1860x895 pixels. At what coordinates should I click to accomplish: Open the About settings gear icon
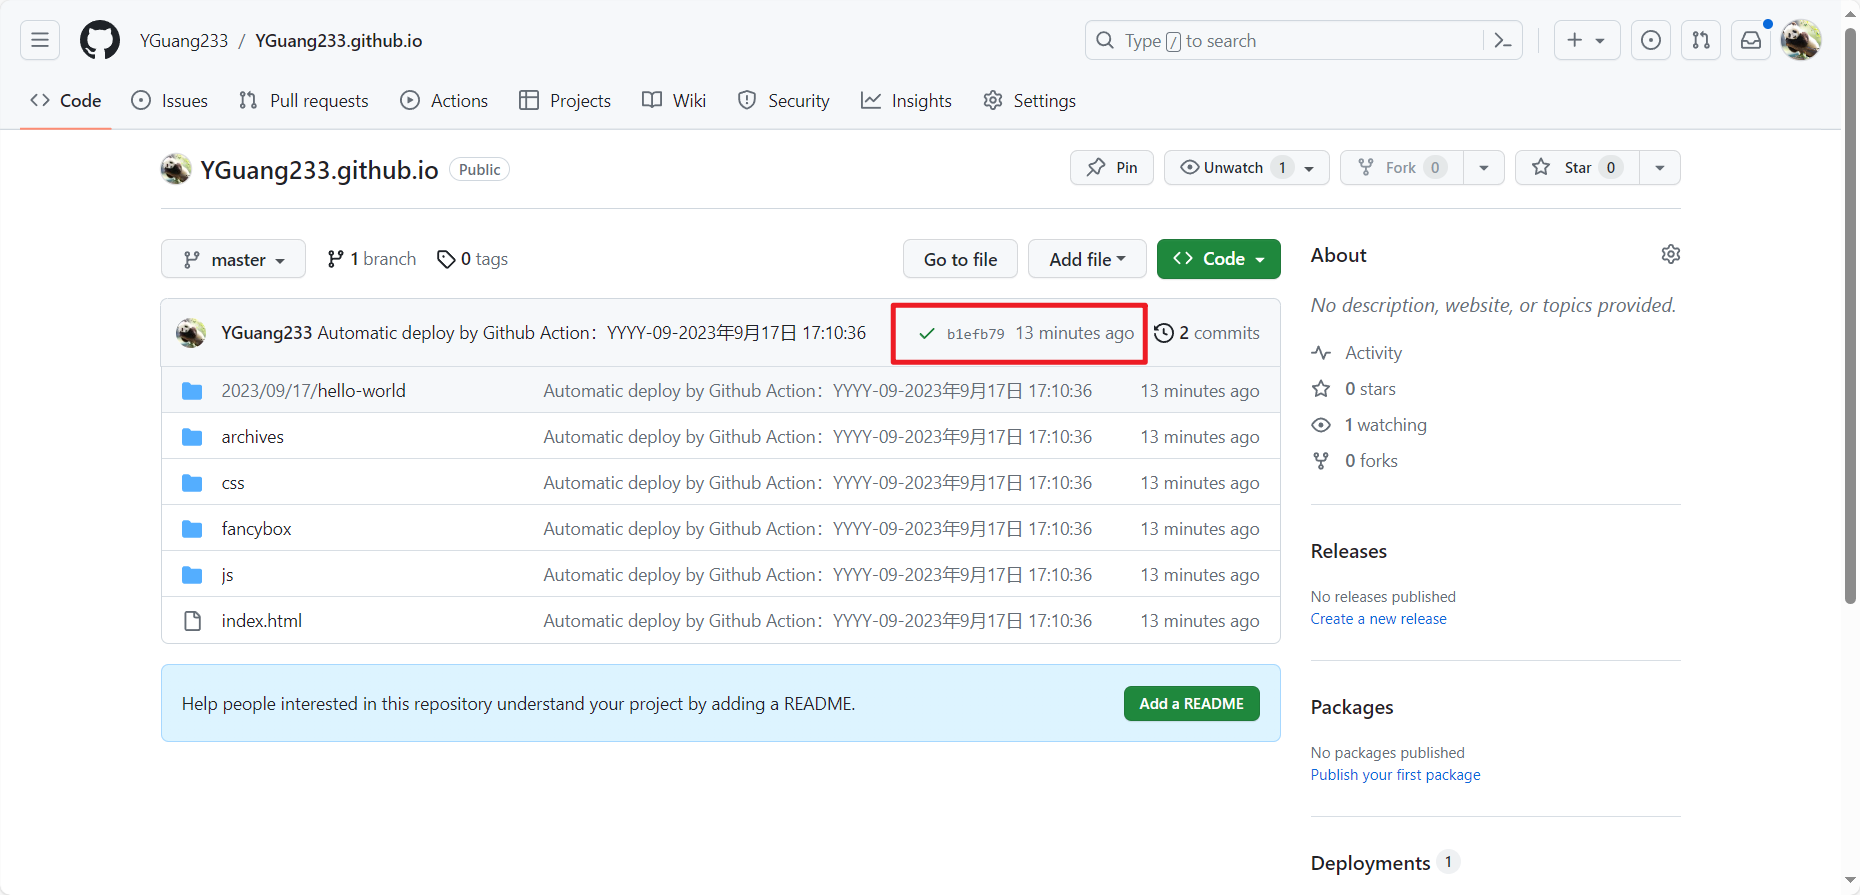pyautogui.click(x=1670, y=254)
